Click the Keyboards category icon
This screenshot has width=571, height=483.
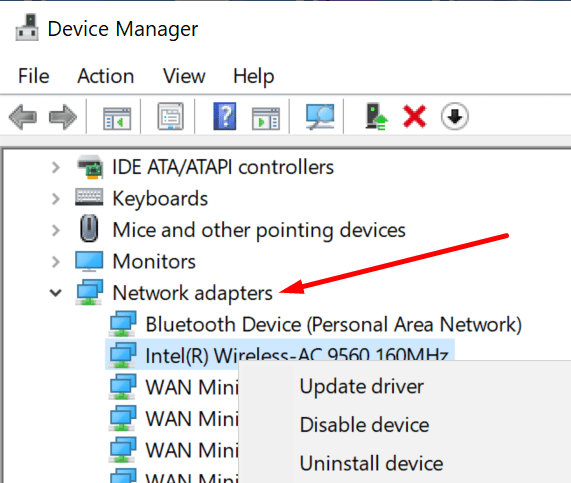[89, 198]
